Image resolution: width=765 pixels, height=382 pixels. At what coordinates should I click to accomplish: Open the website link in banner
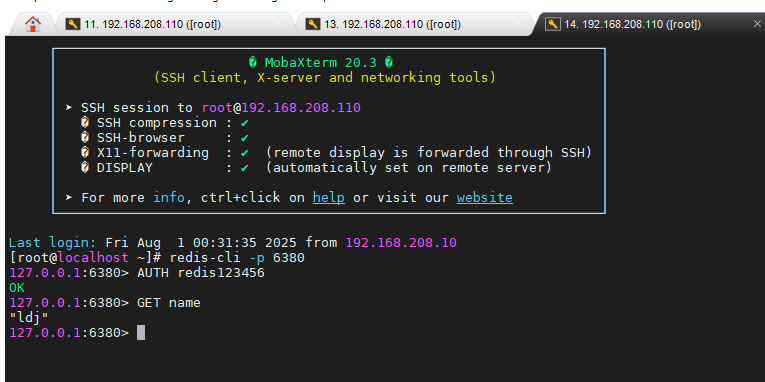pyautogui.click(x=484, y=198)
